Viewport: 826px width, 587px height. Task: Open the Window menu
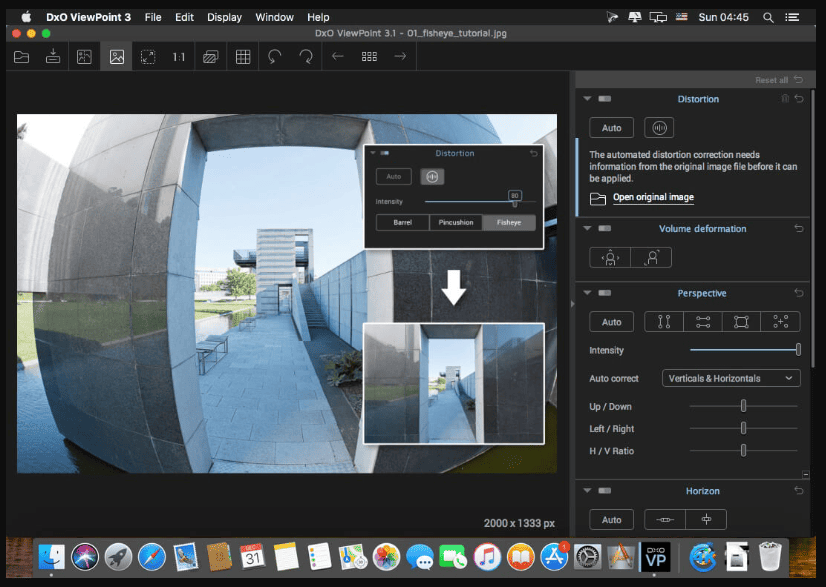(x=274, y=17)
